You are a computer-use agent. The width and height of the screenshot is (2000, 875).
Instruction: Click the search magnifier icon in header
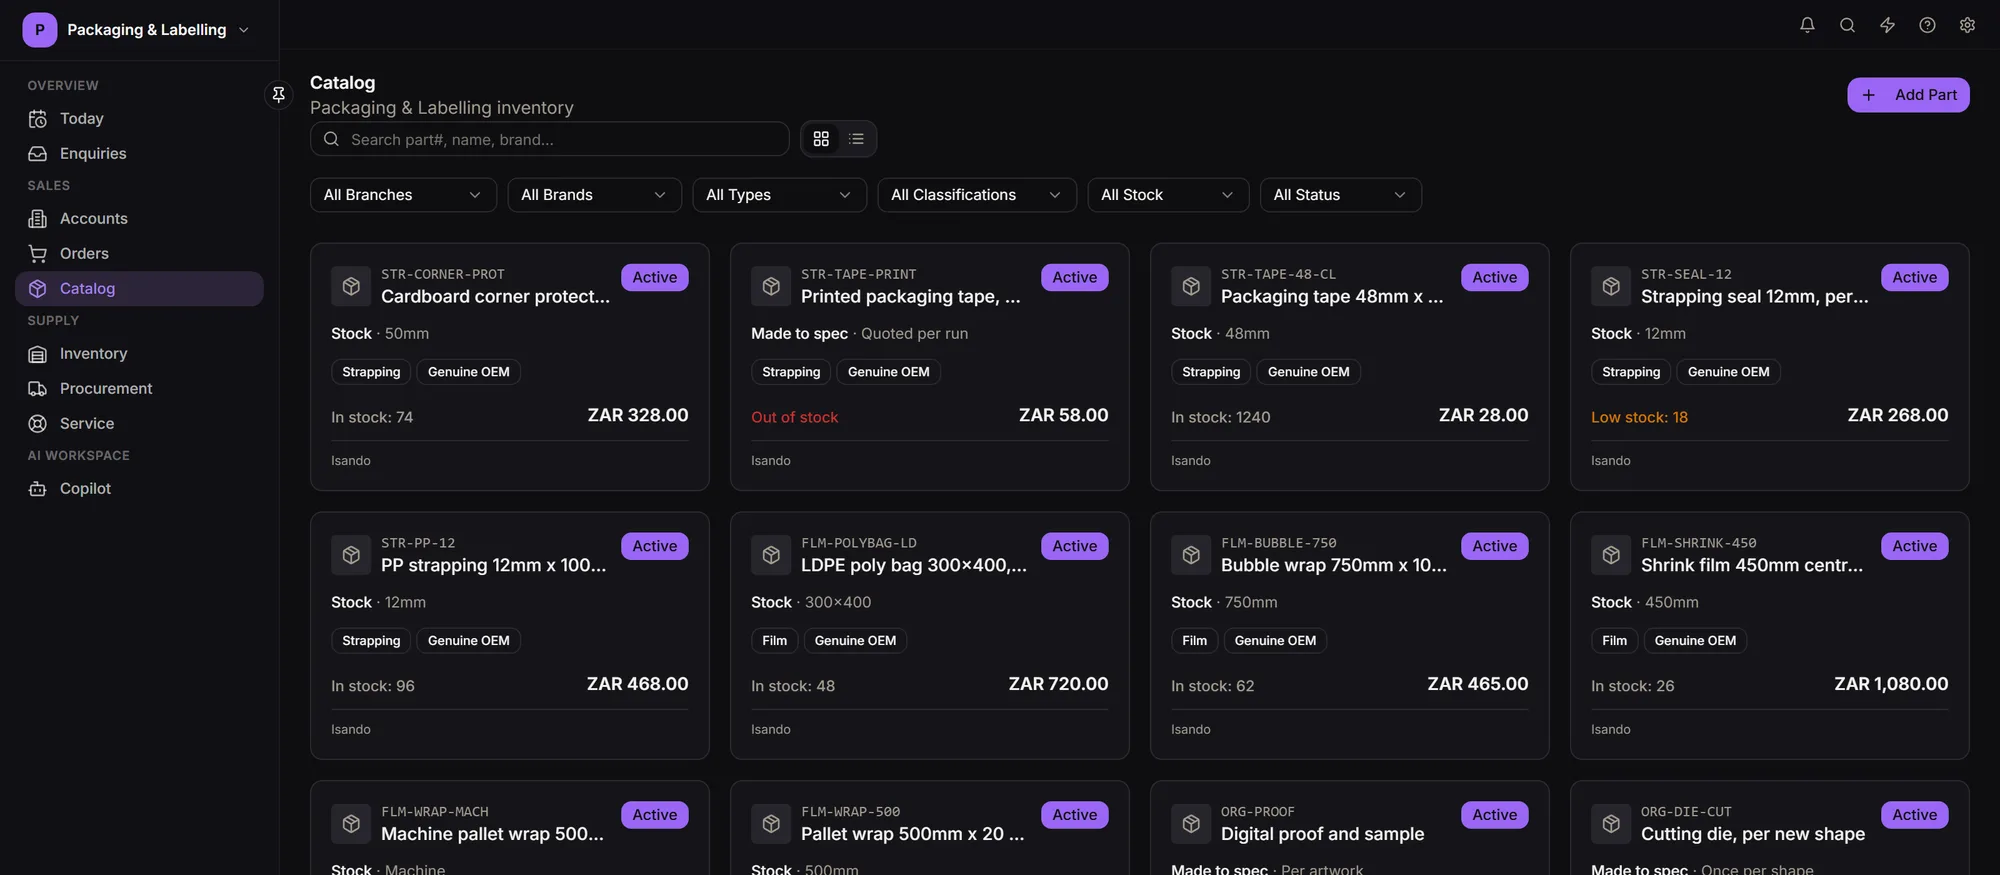click(1847, 25)
